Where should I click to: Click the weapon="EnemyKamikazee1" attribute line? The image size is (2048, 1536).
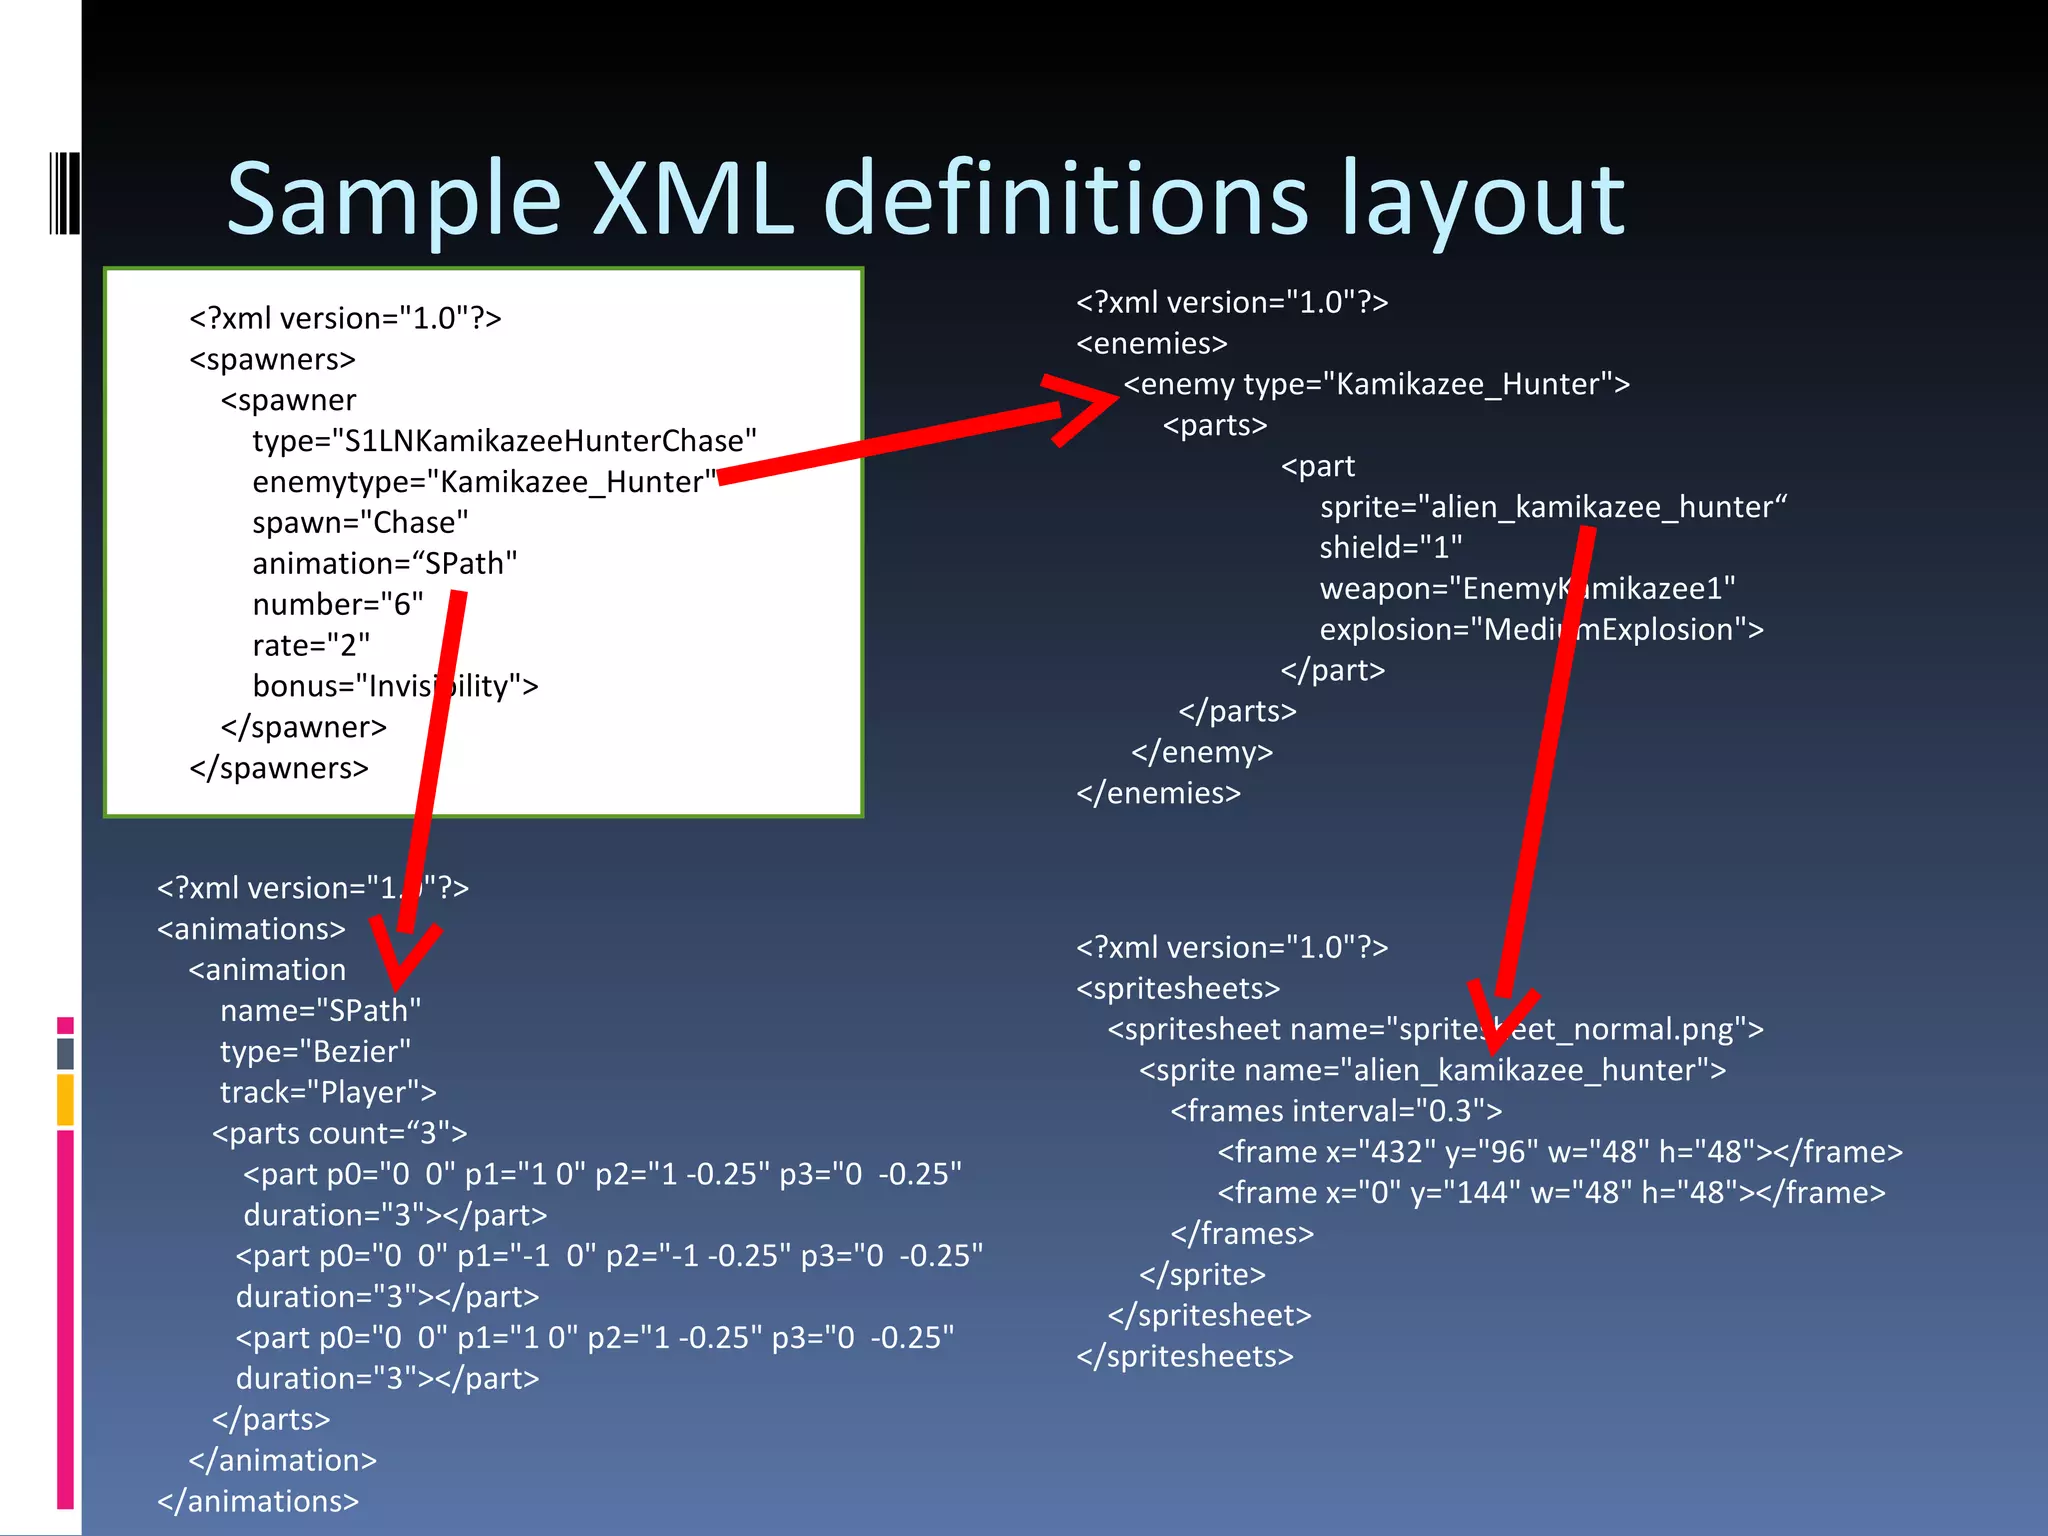pos(1527,589)
